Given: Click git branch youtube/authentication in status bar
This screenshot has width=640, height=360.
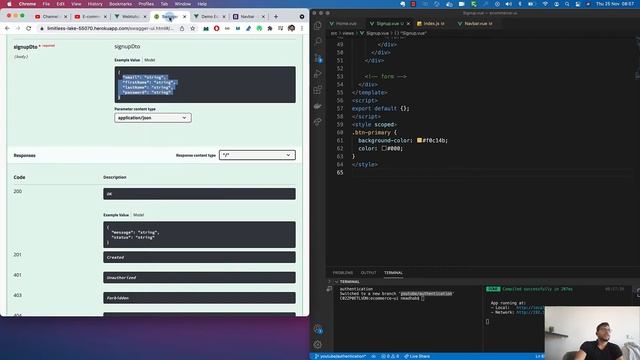Looking at the screenshot, I should click(x=340, y=356).
